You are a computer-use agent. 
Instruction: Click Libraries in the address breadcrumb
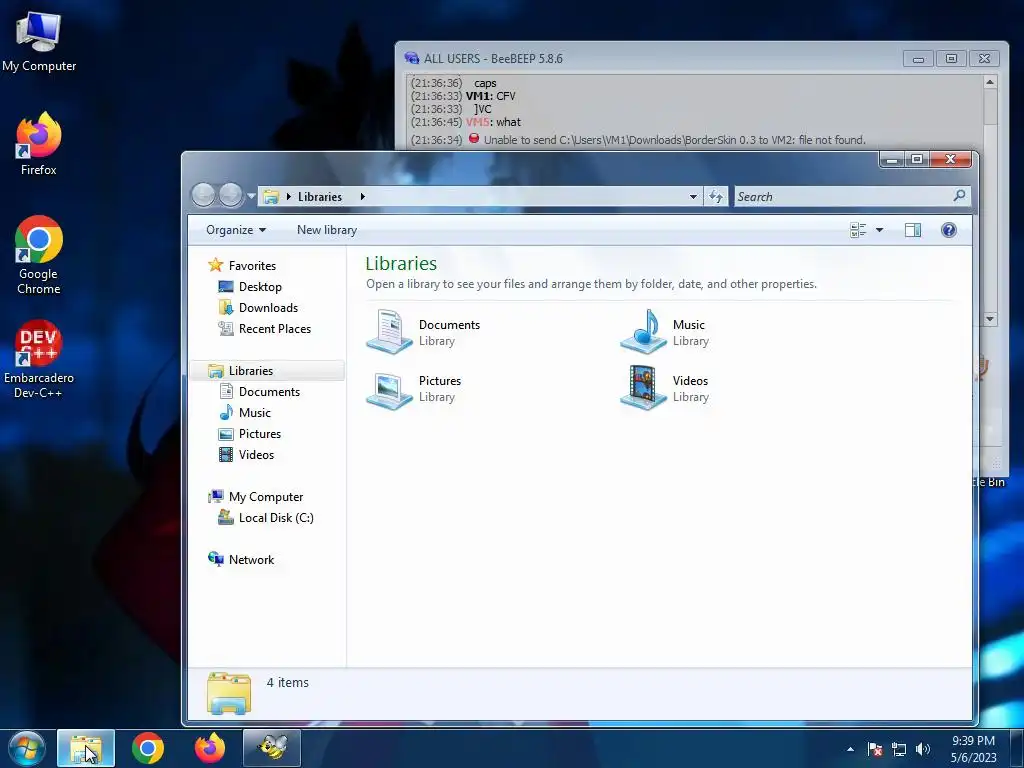tap(320, 197)
